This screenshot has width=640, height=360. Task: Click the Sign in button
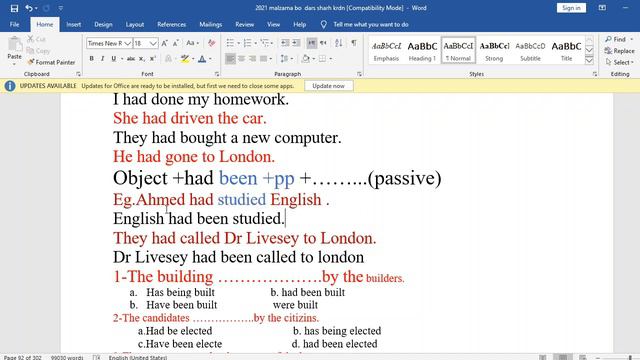click(571, 8)
